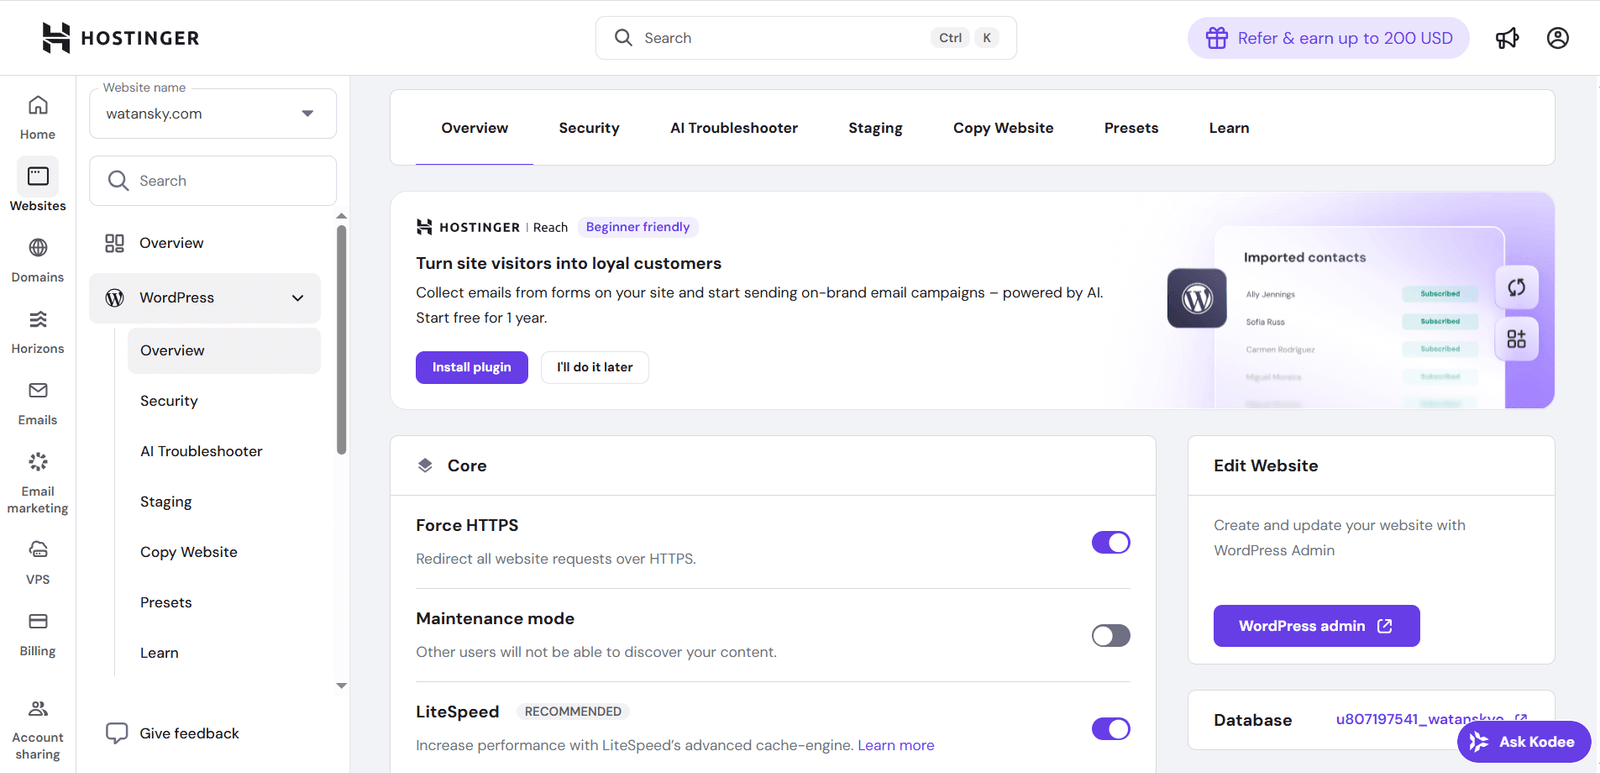Collapse the WordPress menu section
1600x773 pixels.
[x=297, y=298]
